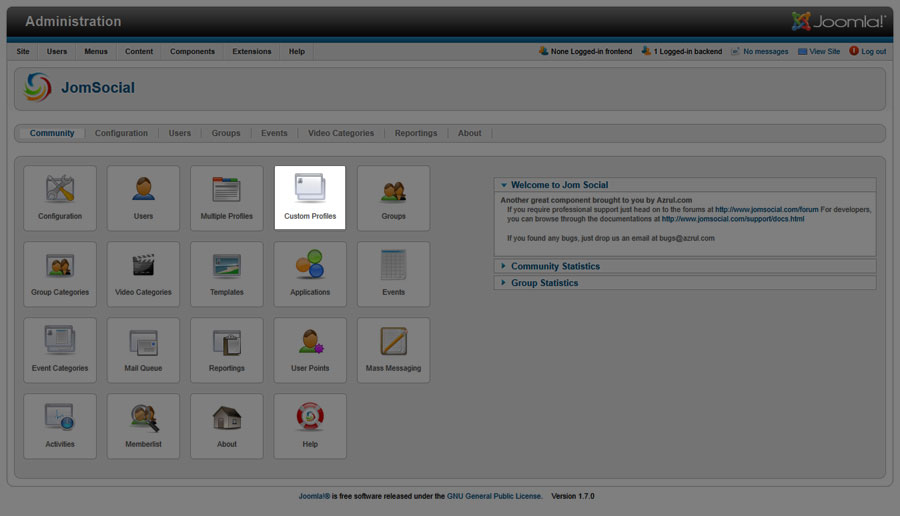
Task: Open the Multiple Profiles icon
Action: click(x=227, y=198)
